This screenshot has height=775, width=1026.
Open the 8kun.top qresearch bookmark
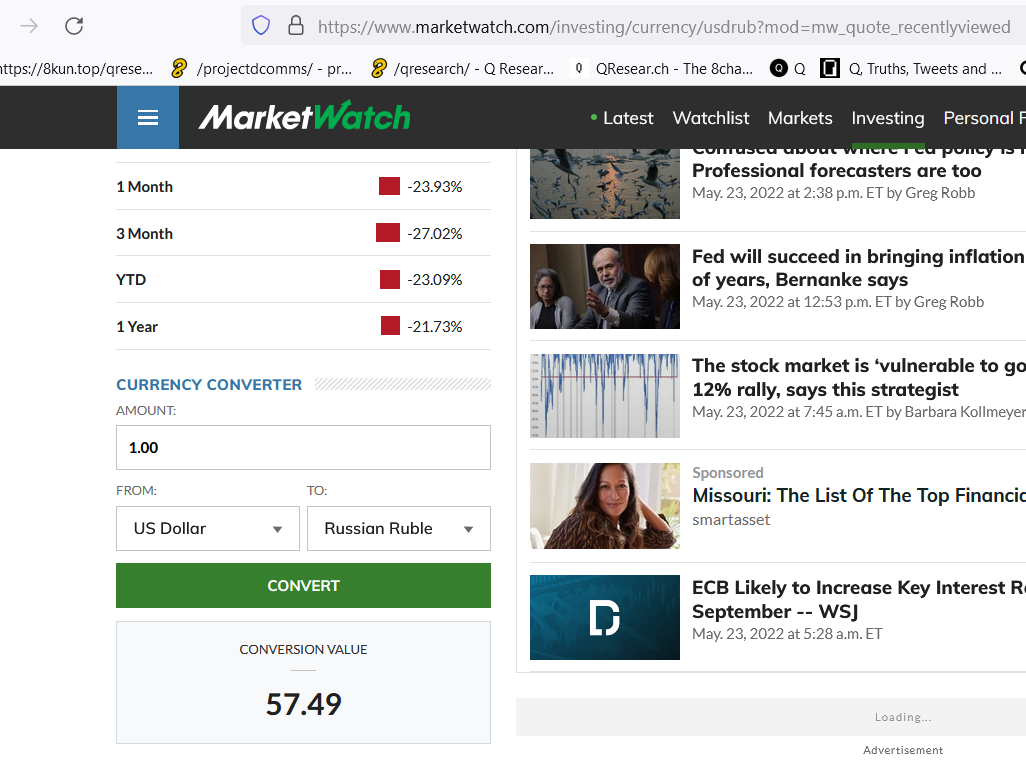[x=77, y=69]
